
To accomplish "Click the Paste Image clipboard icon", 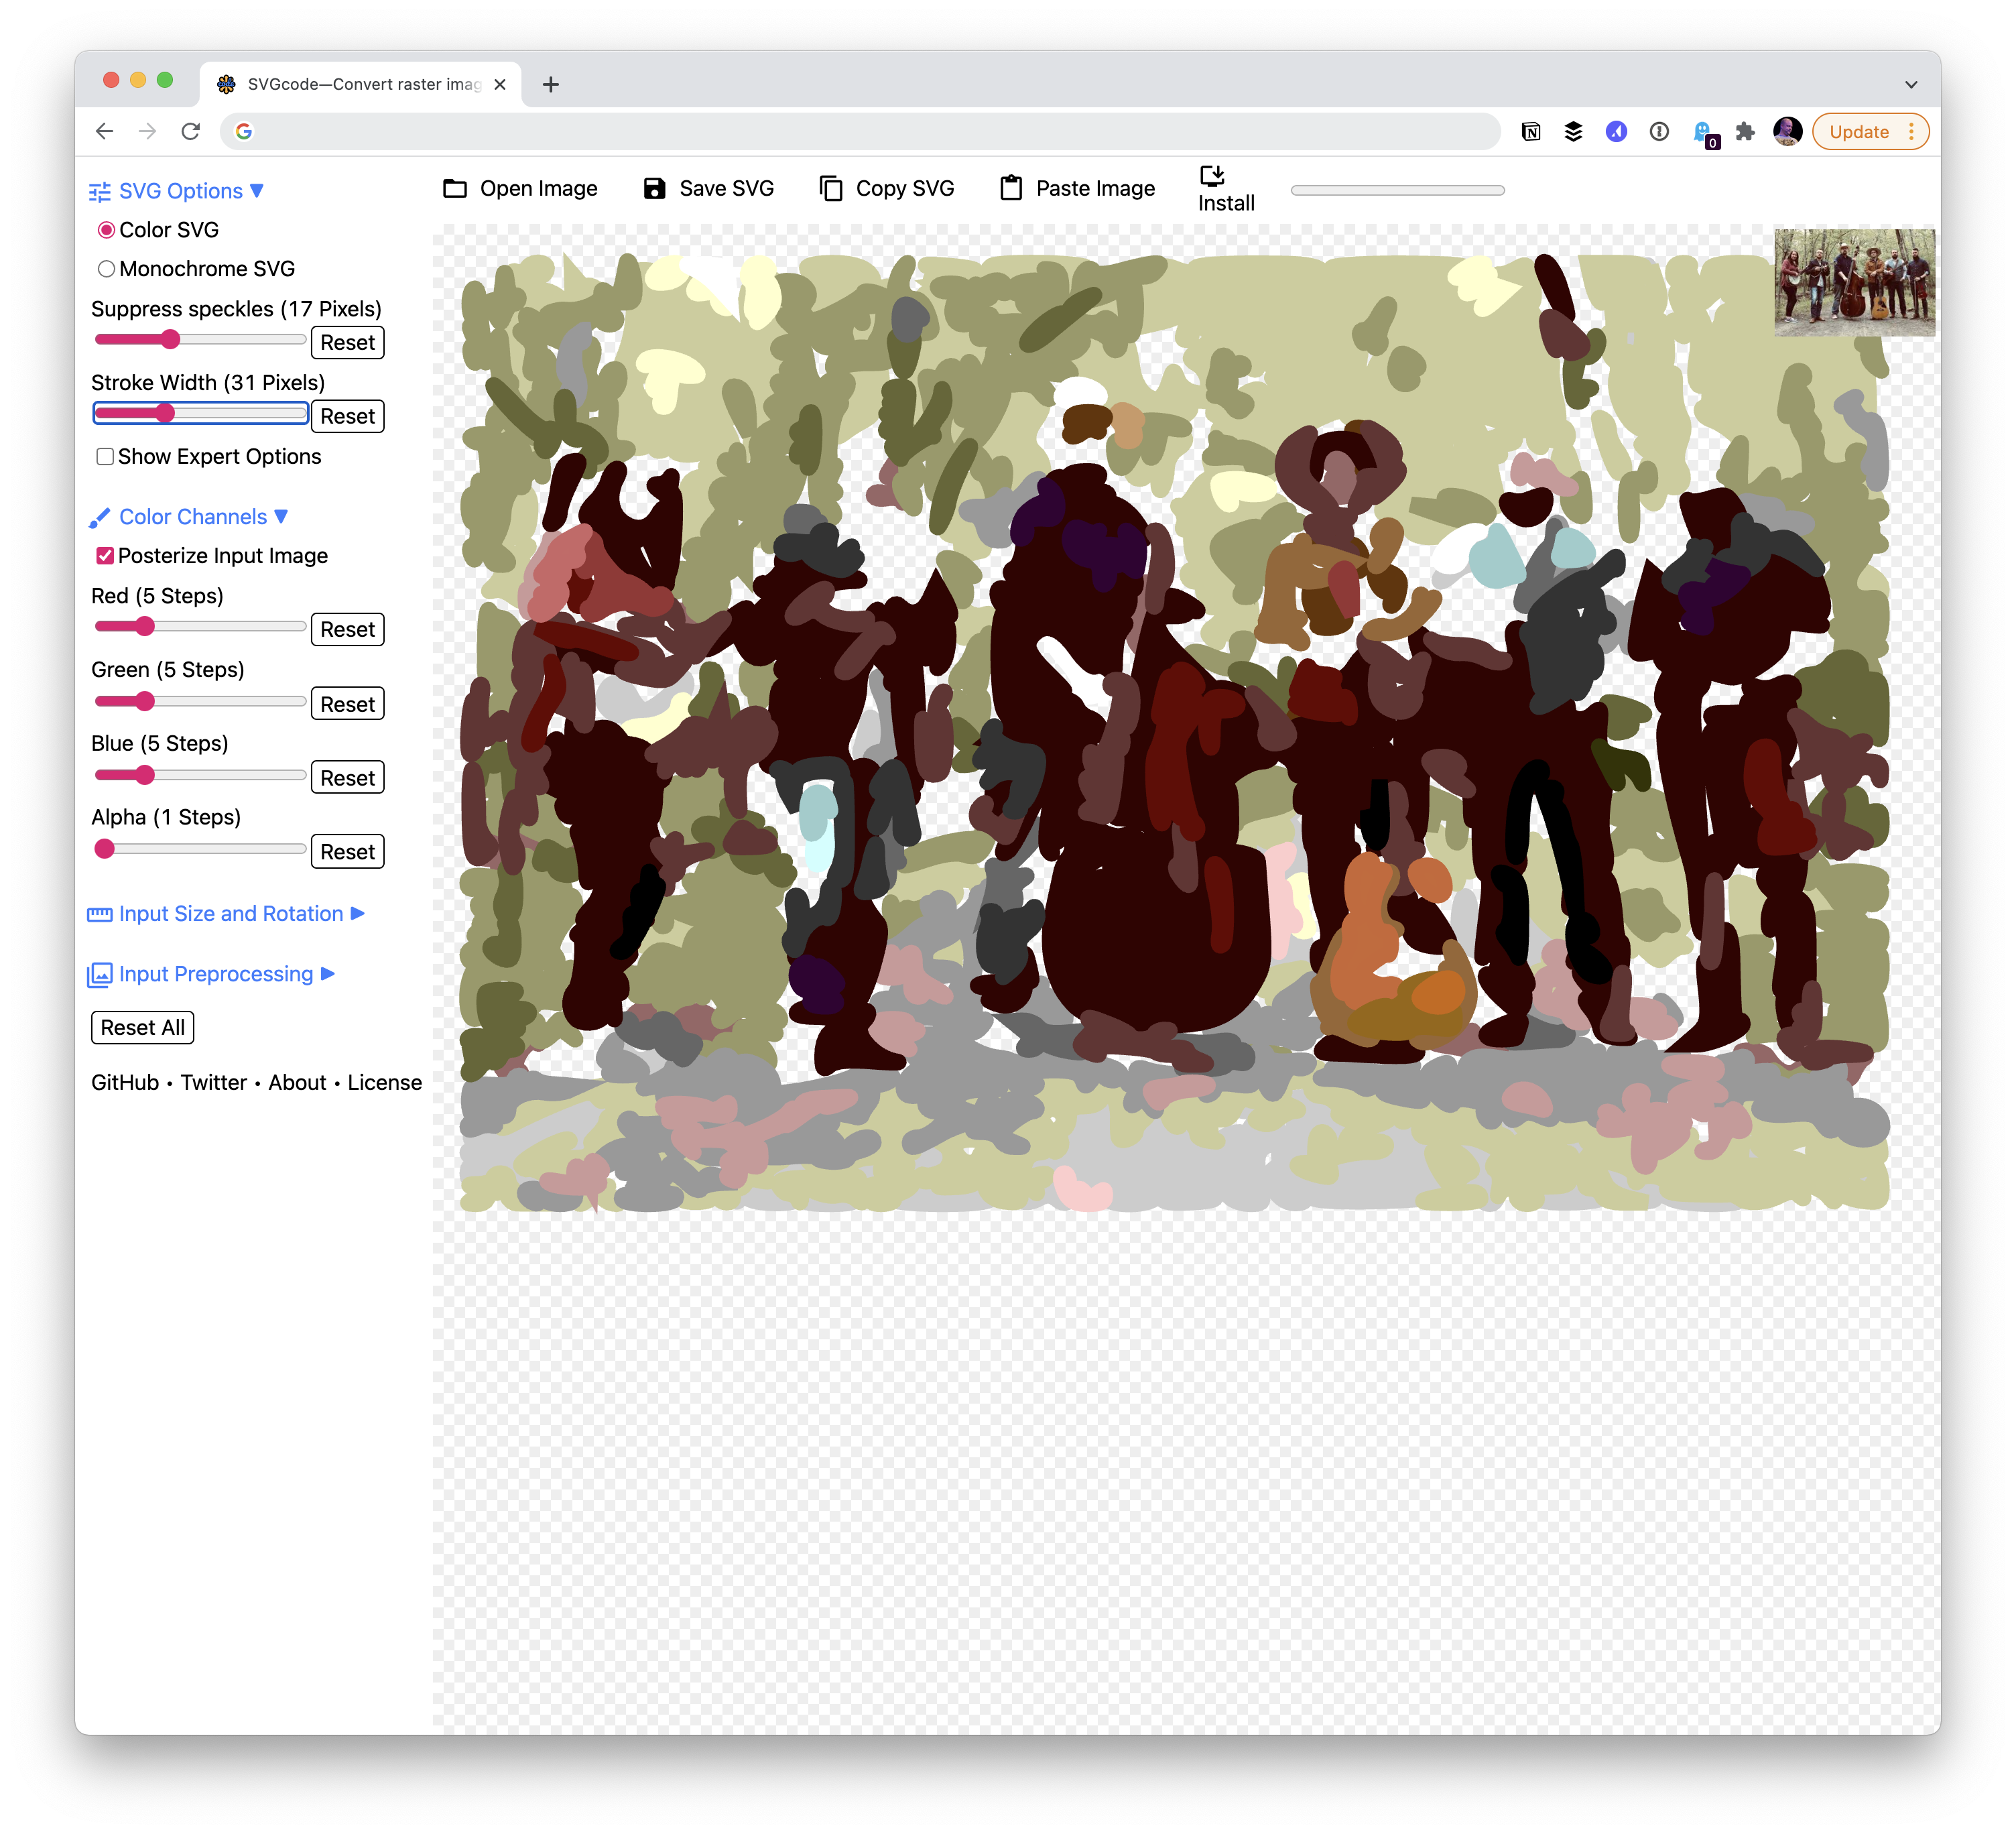I will (x=1011, y=188).
